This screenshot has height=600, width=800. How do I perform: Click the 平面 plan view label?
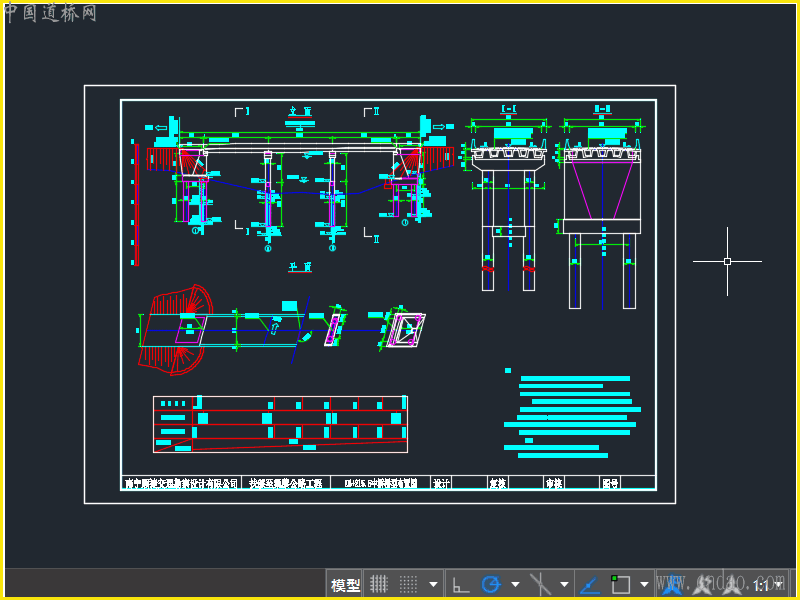point(300,267)
